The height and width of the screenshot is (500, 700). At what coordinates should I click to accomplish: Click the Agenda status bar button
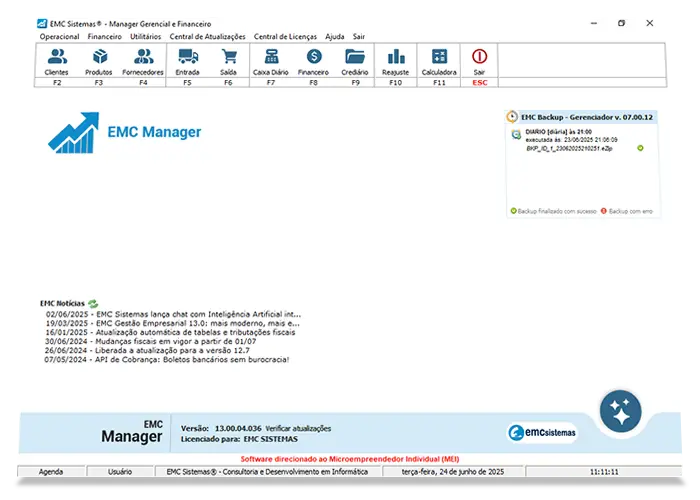pos(51,471)
